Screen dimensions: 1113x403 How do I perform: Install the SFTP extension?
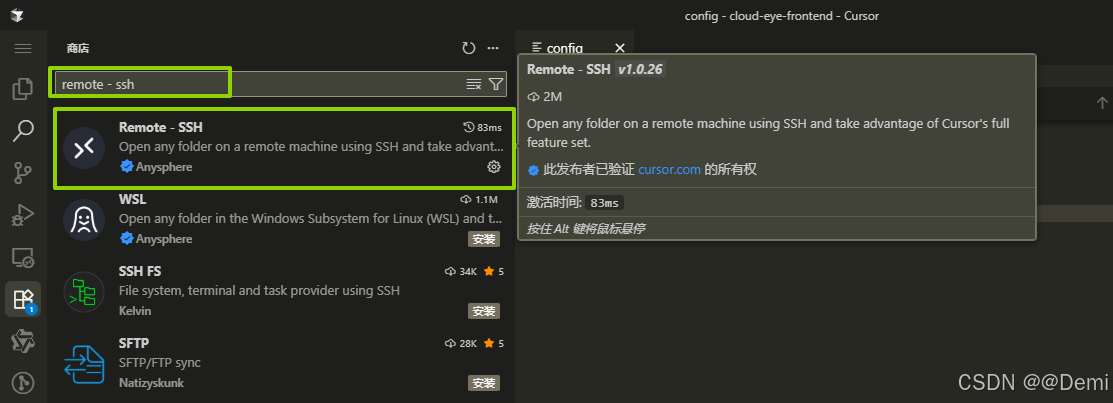coord(483,383)
